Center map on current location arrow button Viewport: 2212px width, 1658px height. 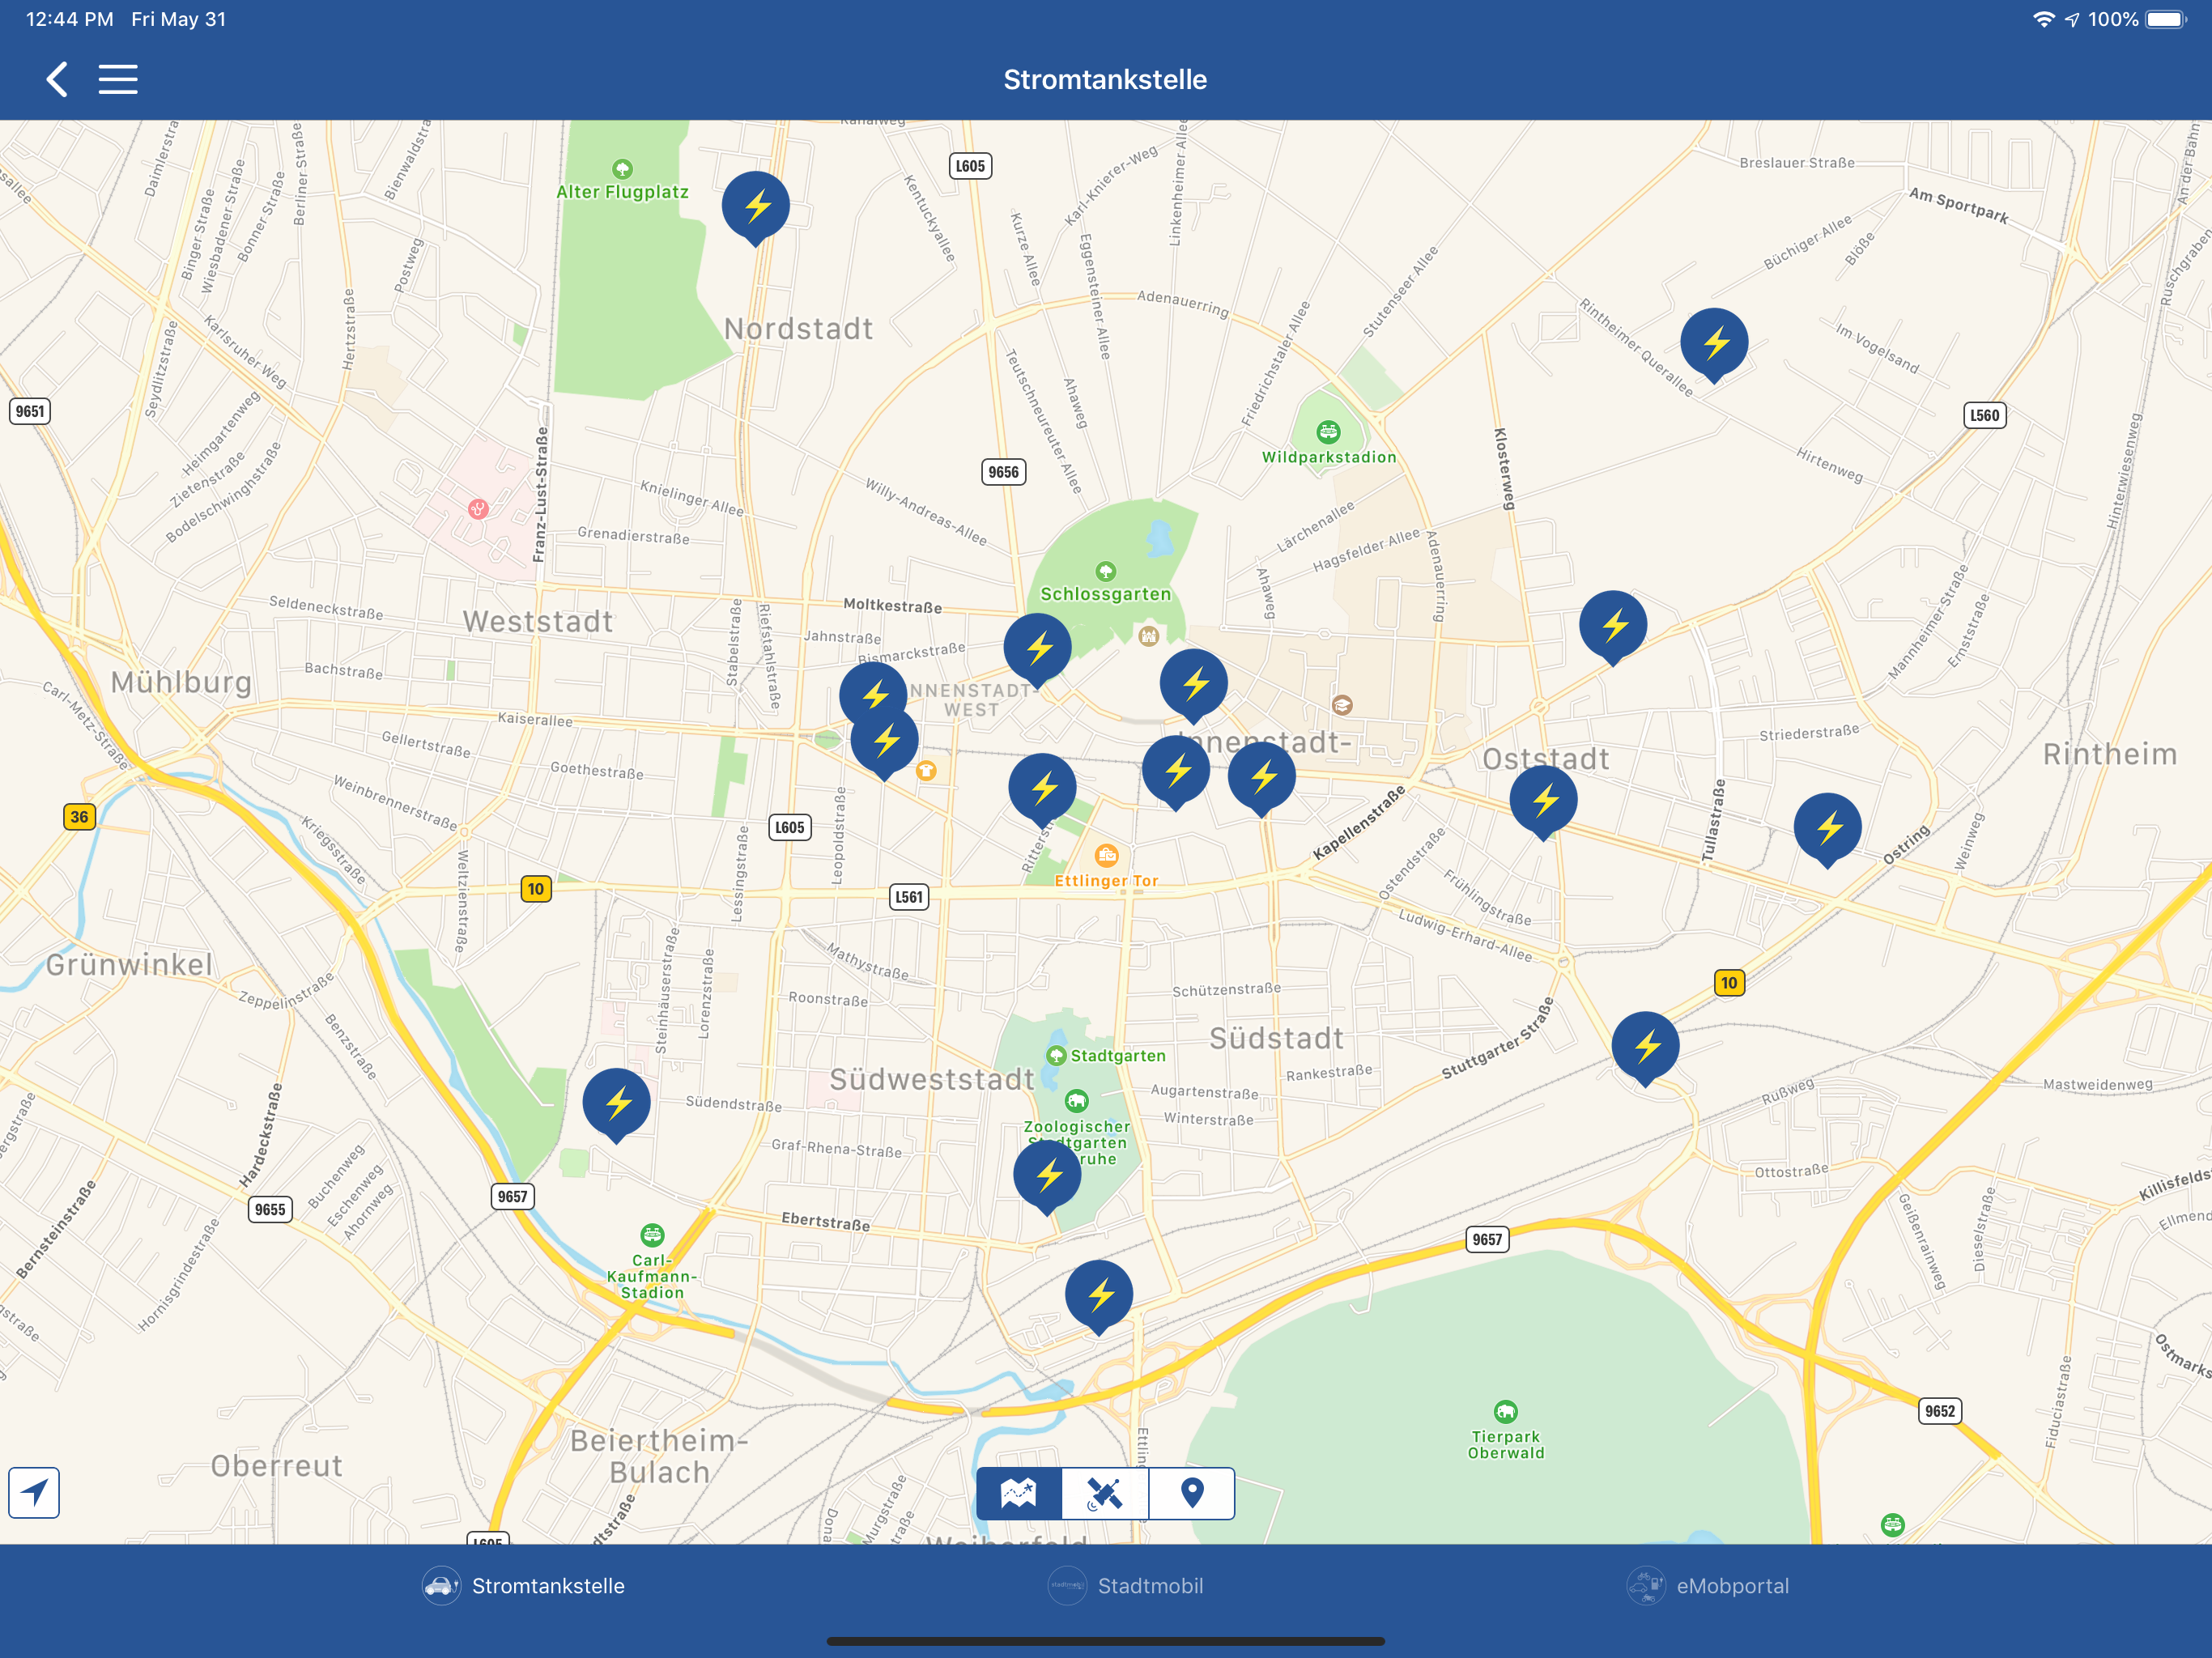(x=34, y=1492)
